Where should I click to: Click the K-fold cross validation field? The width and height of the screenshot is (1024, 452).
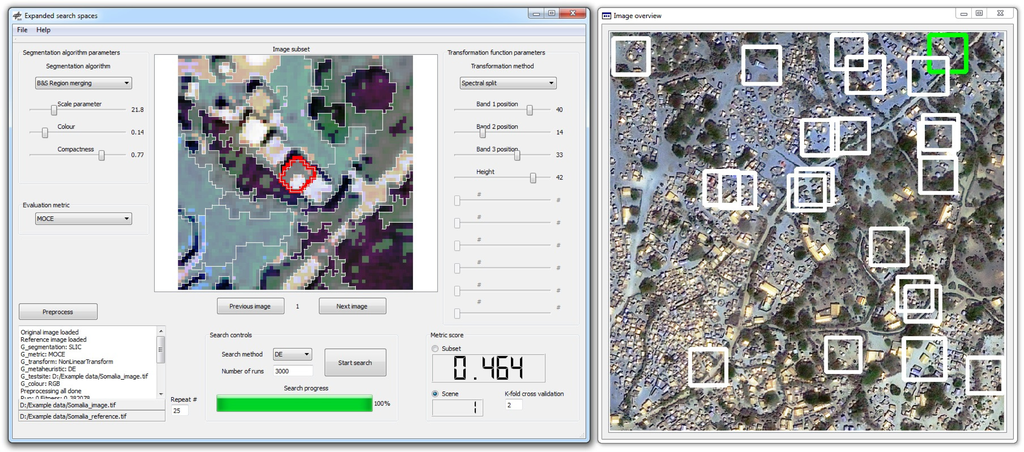coord(514,405)
